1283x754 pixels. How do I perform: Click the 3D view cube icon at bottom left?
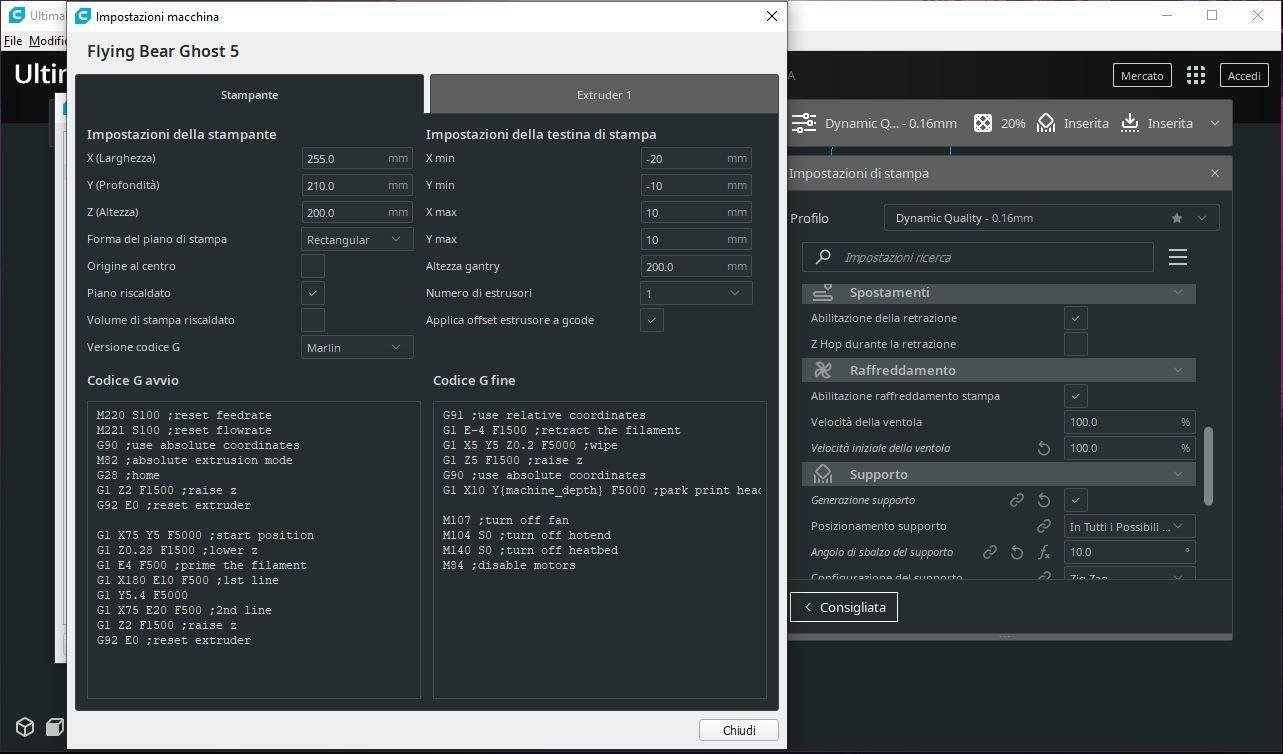tap(25, 727)
